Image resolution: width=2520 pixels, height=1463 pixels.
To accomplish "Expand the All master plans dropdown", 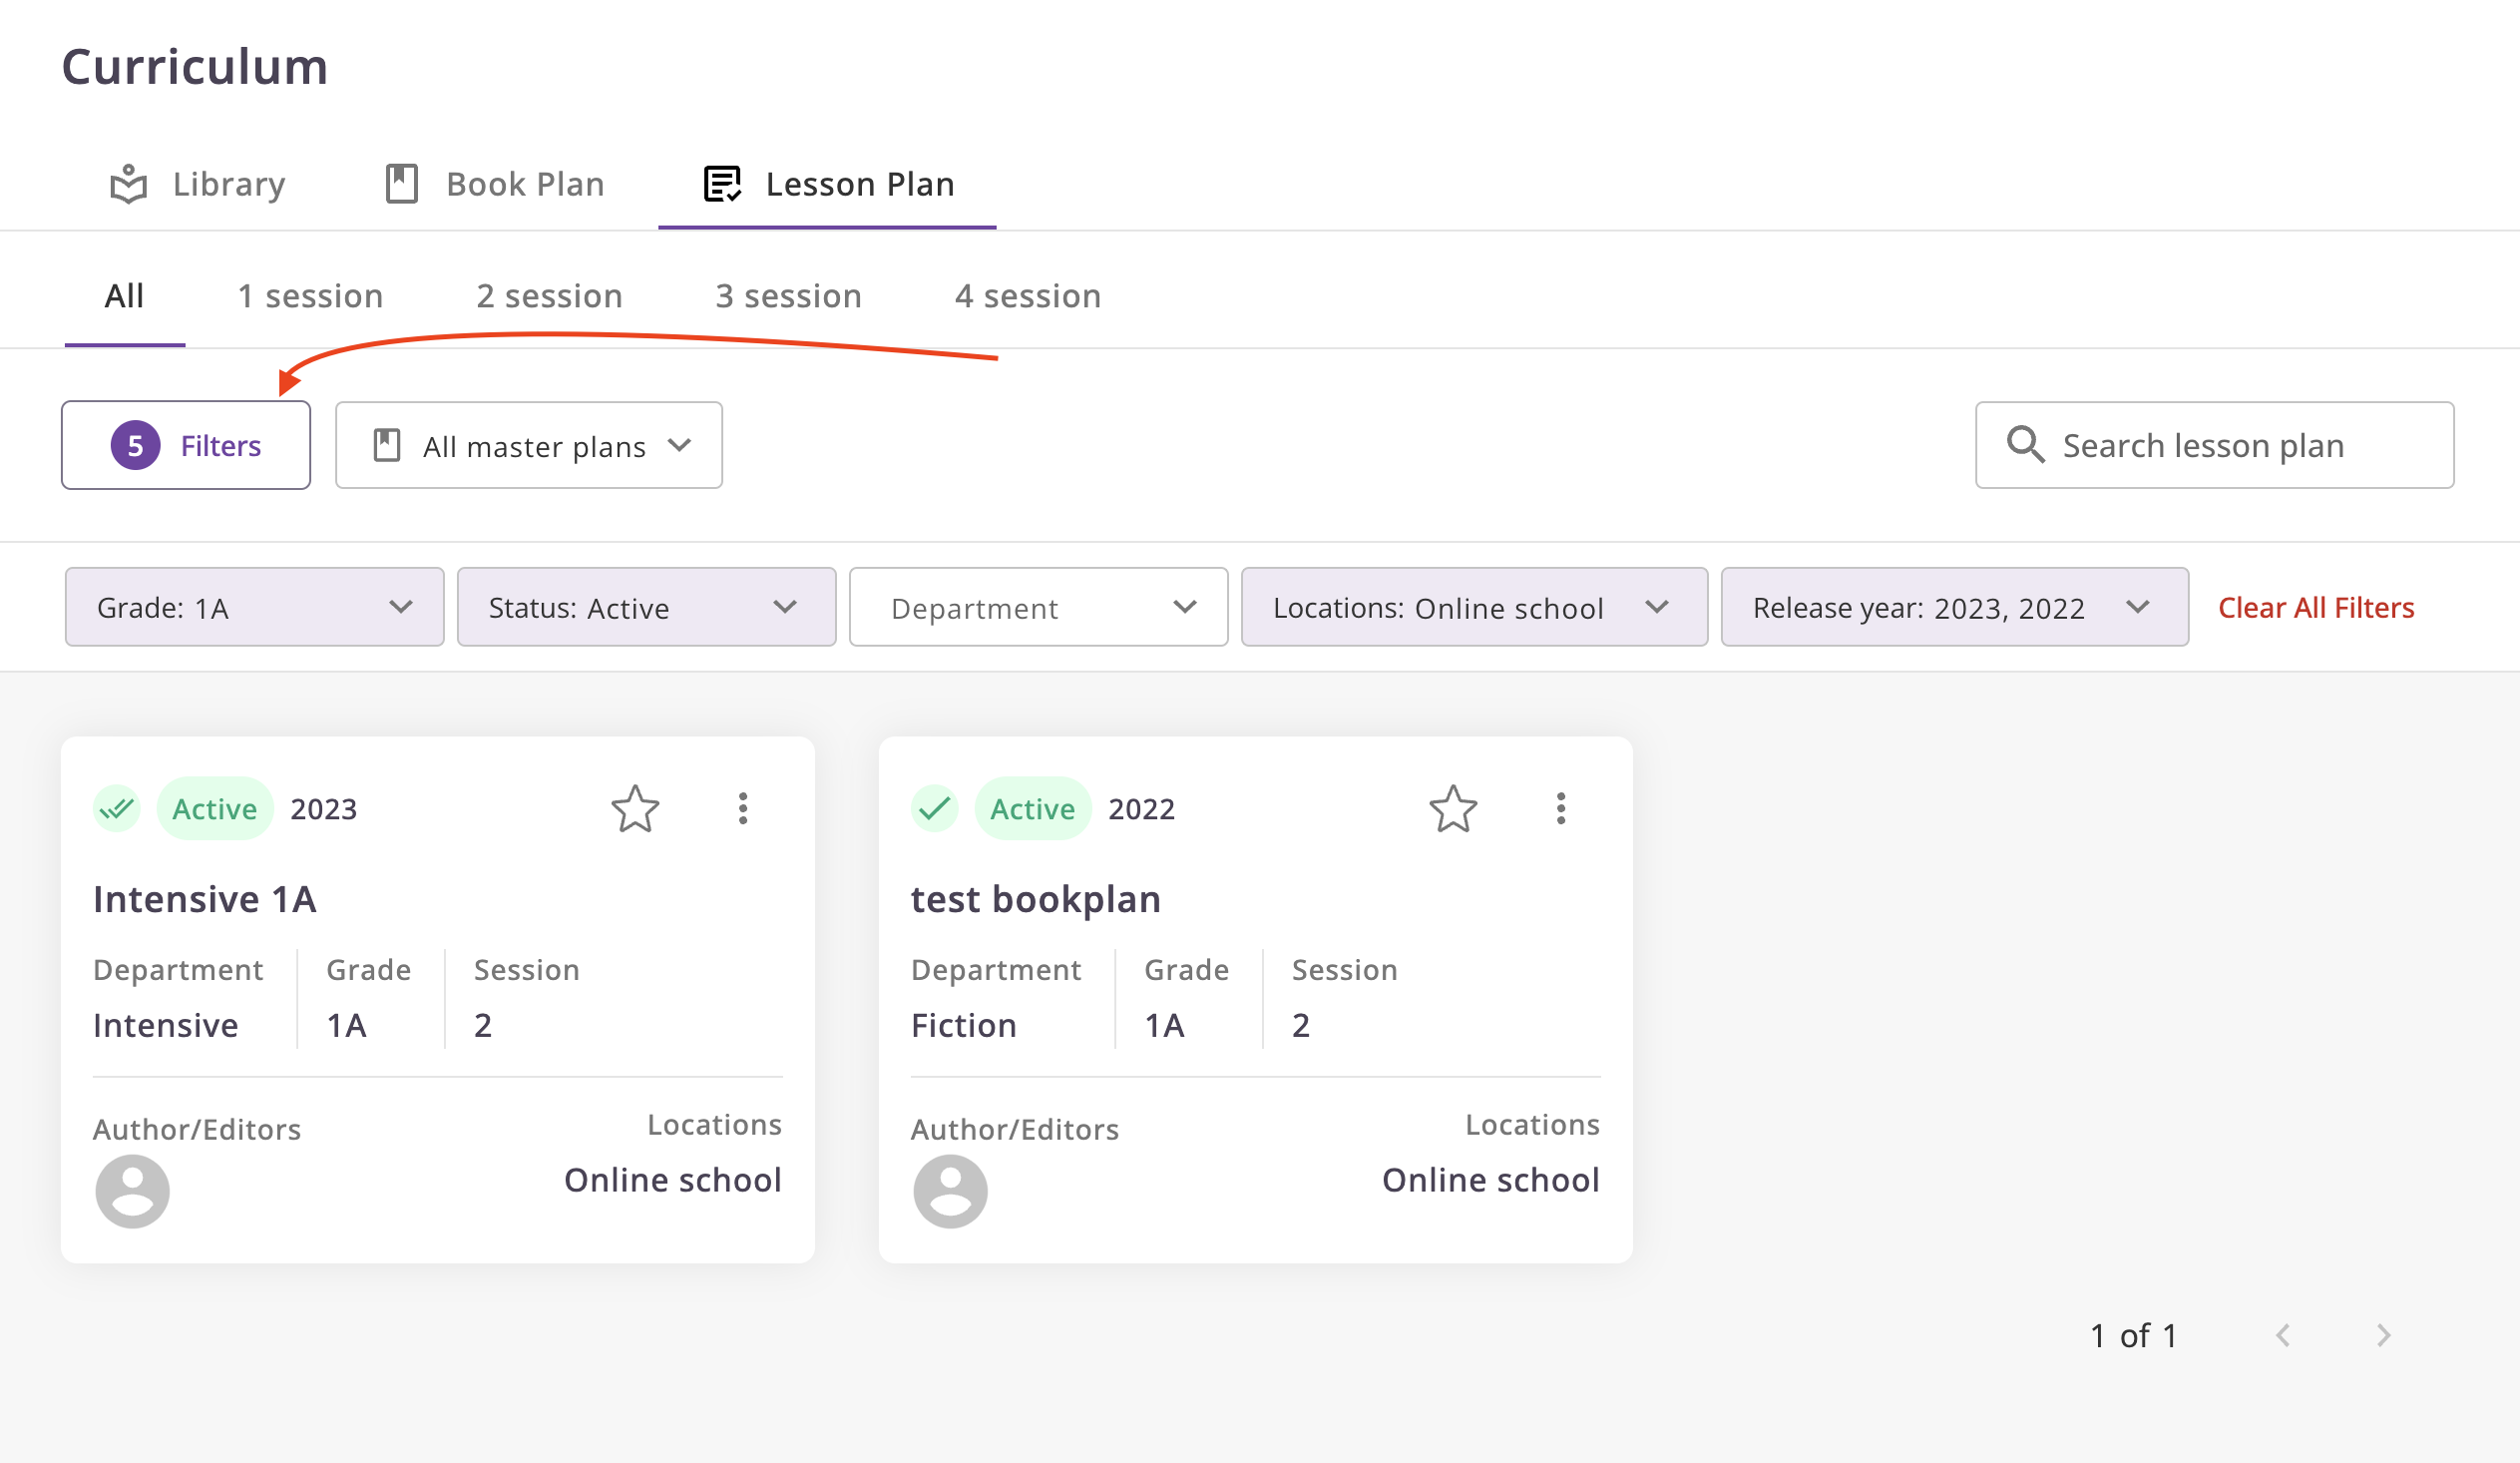I will pyautogui.click(x=529, y=445).
